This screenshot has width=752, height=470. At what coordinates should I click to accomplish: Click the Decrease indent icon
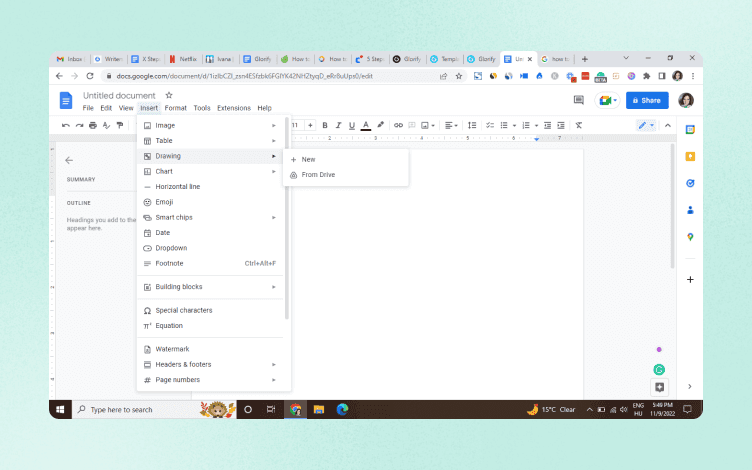click(x=547, y=126)
